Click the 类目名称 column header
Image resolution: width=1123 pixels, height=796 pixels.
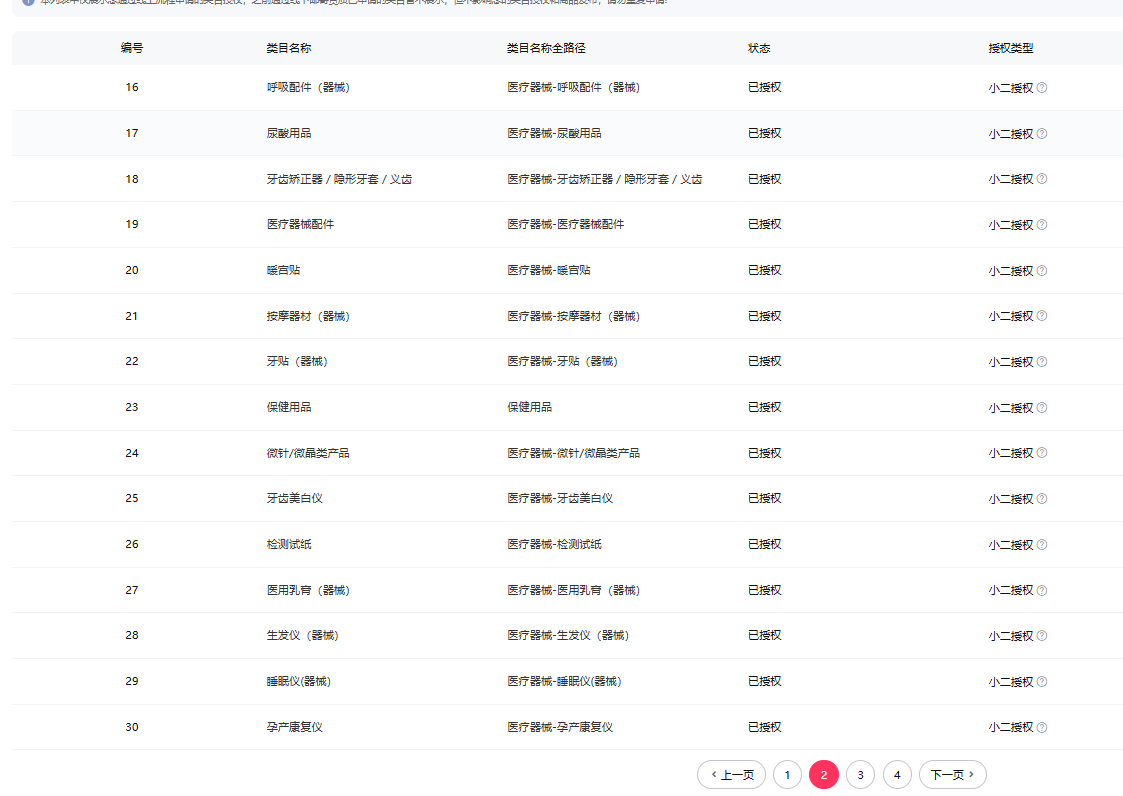pyautogui.click(x=289, y=48)
